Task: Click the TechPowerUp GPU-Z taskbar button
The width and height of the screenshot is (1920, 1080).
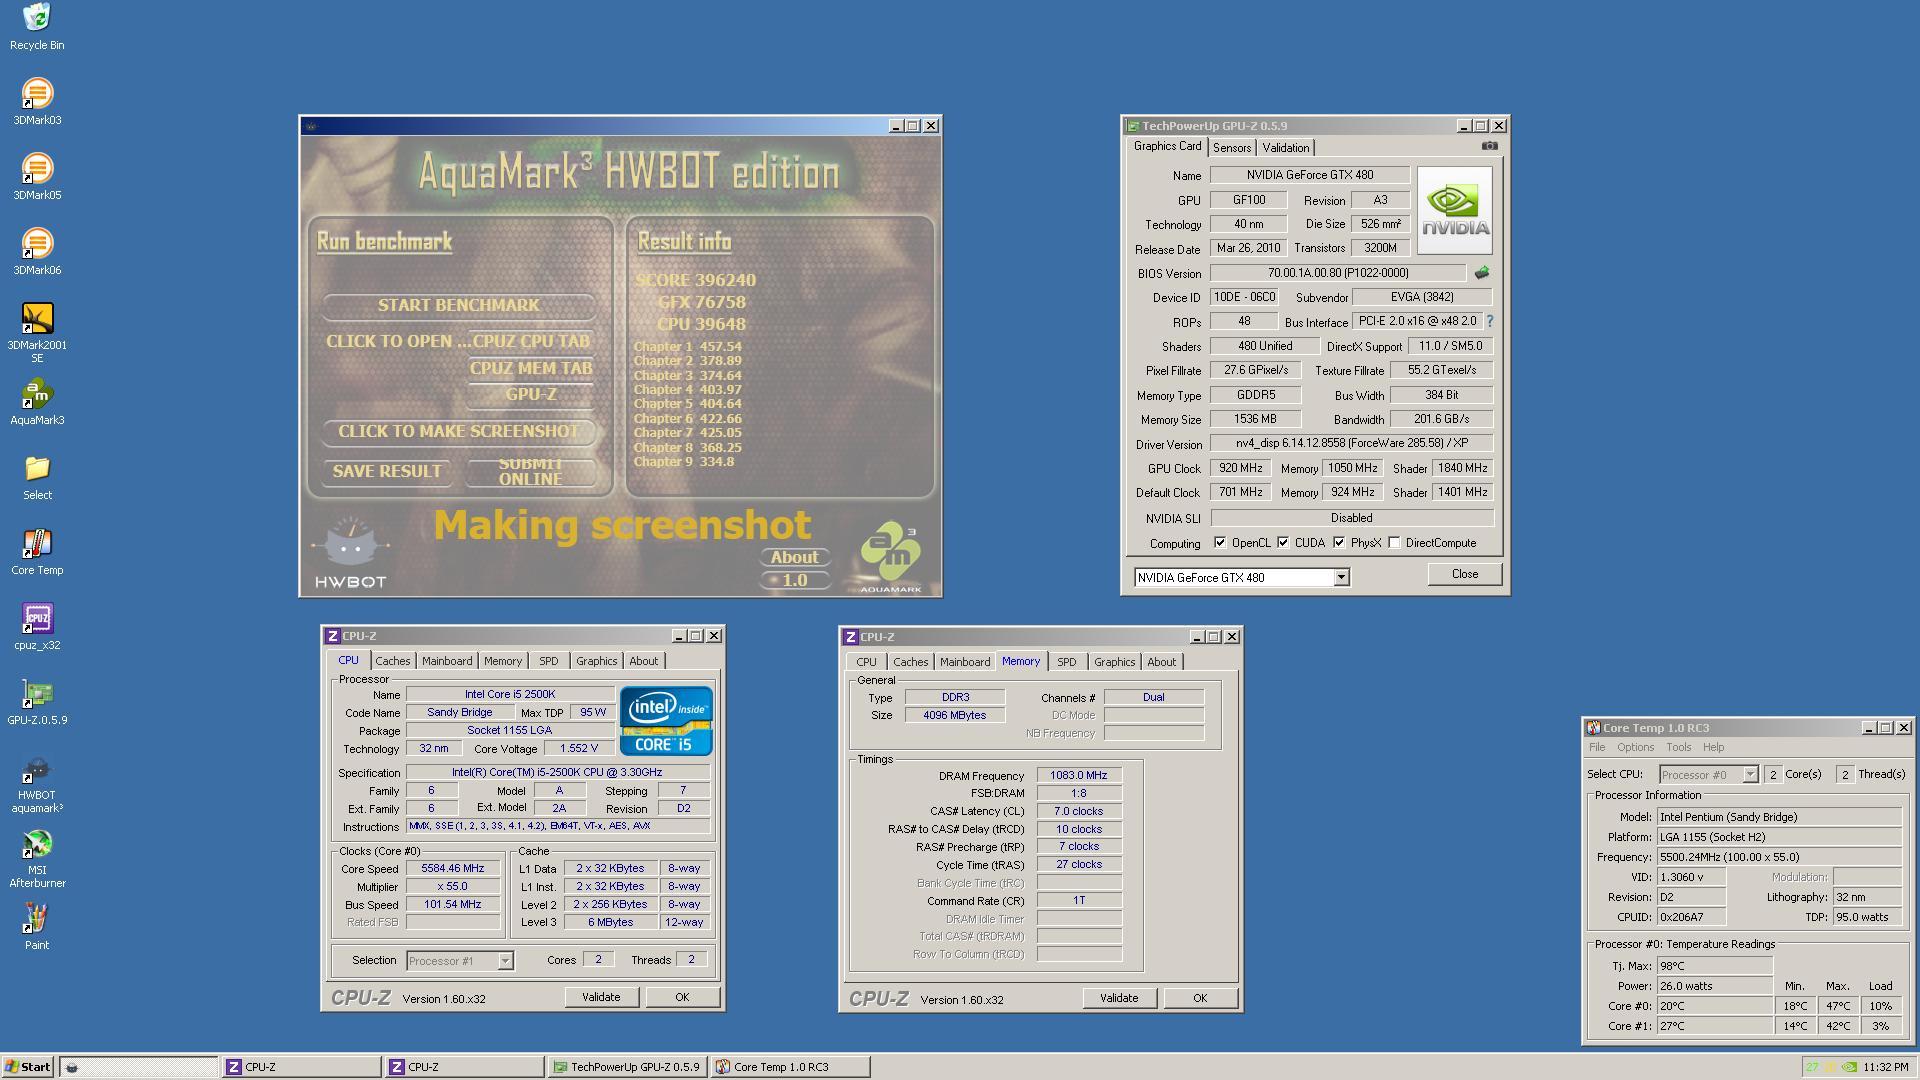Action: [627, 1067]
